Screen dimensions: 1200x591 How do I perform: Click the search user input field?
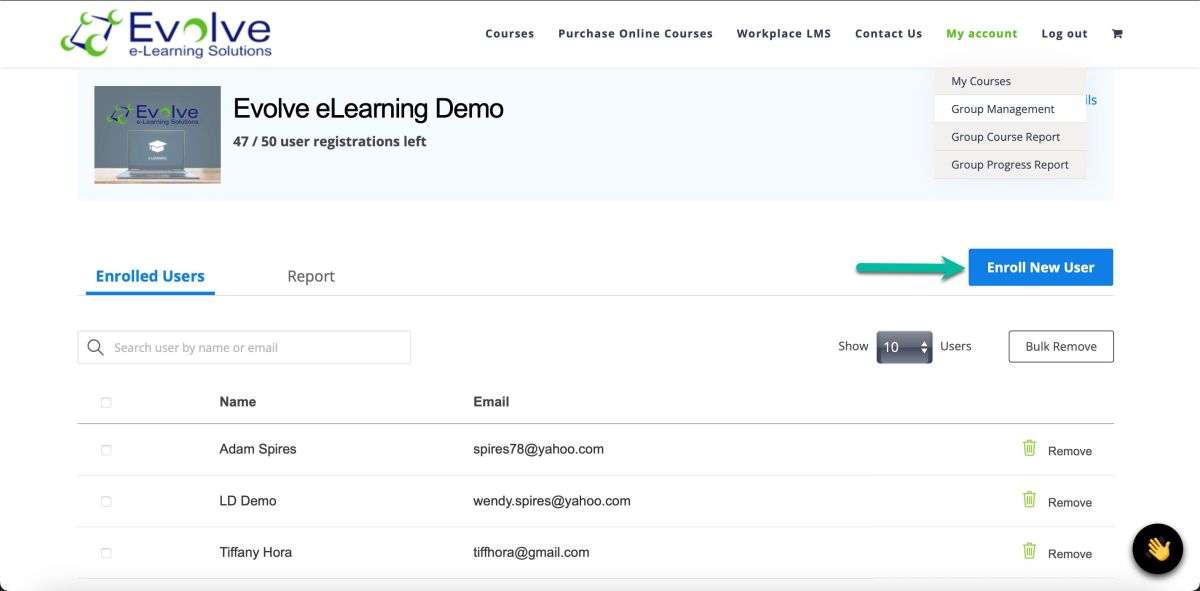[244, 346]
